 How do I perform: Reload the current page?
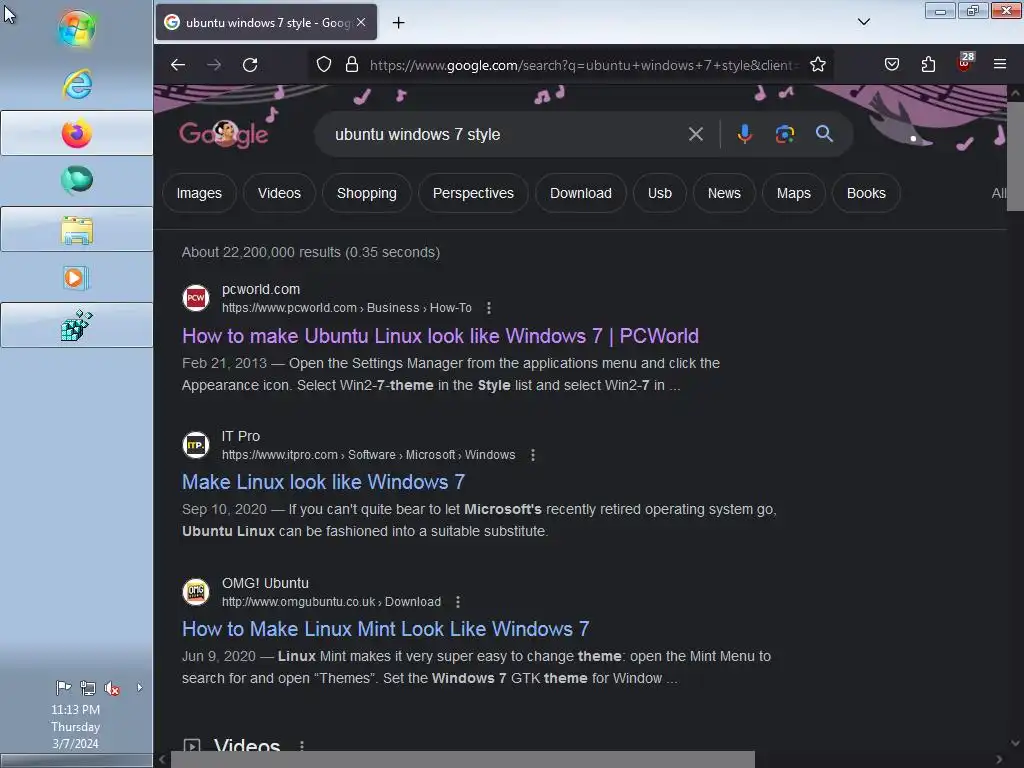(x=250, y=65)
